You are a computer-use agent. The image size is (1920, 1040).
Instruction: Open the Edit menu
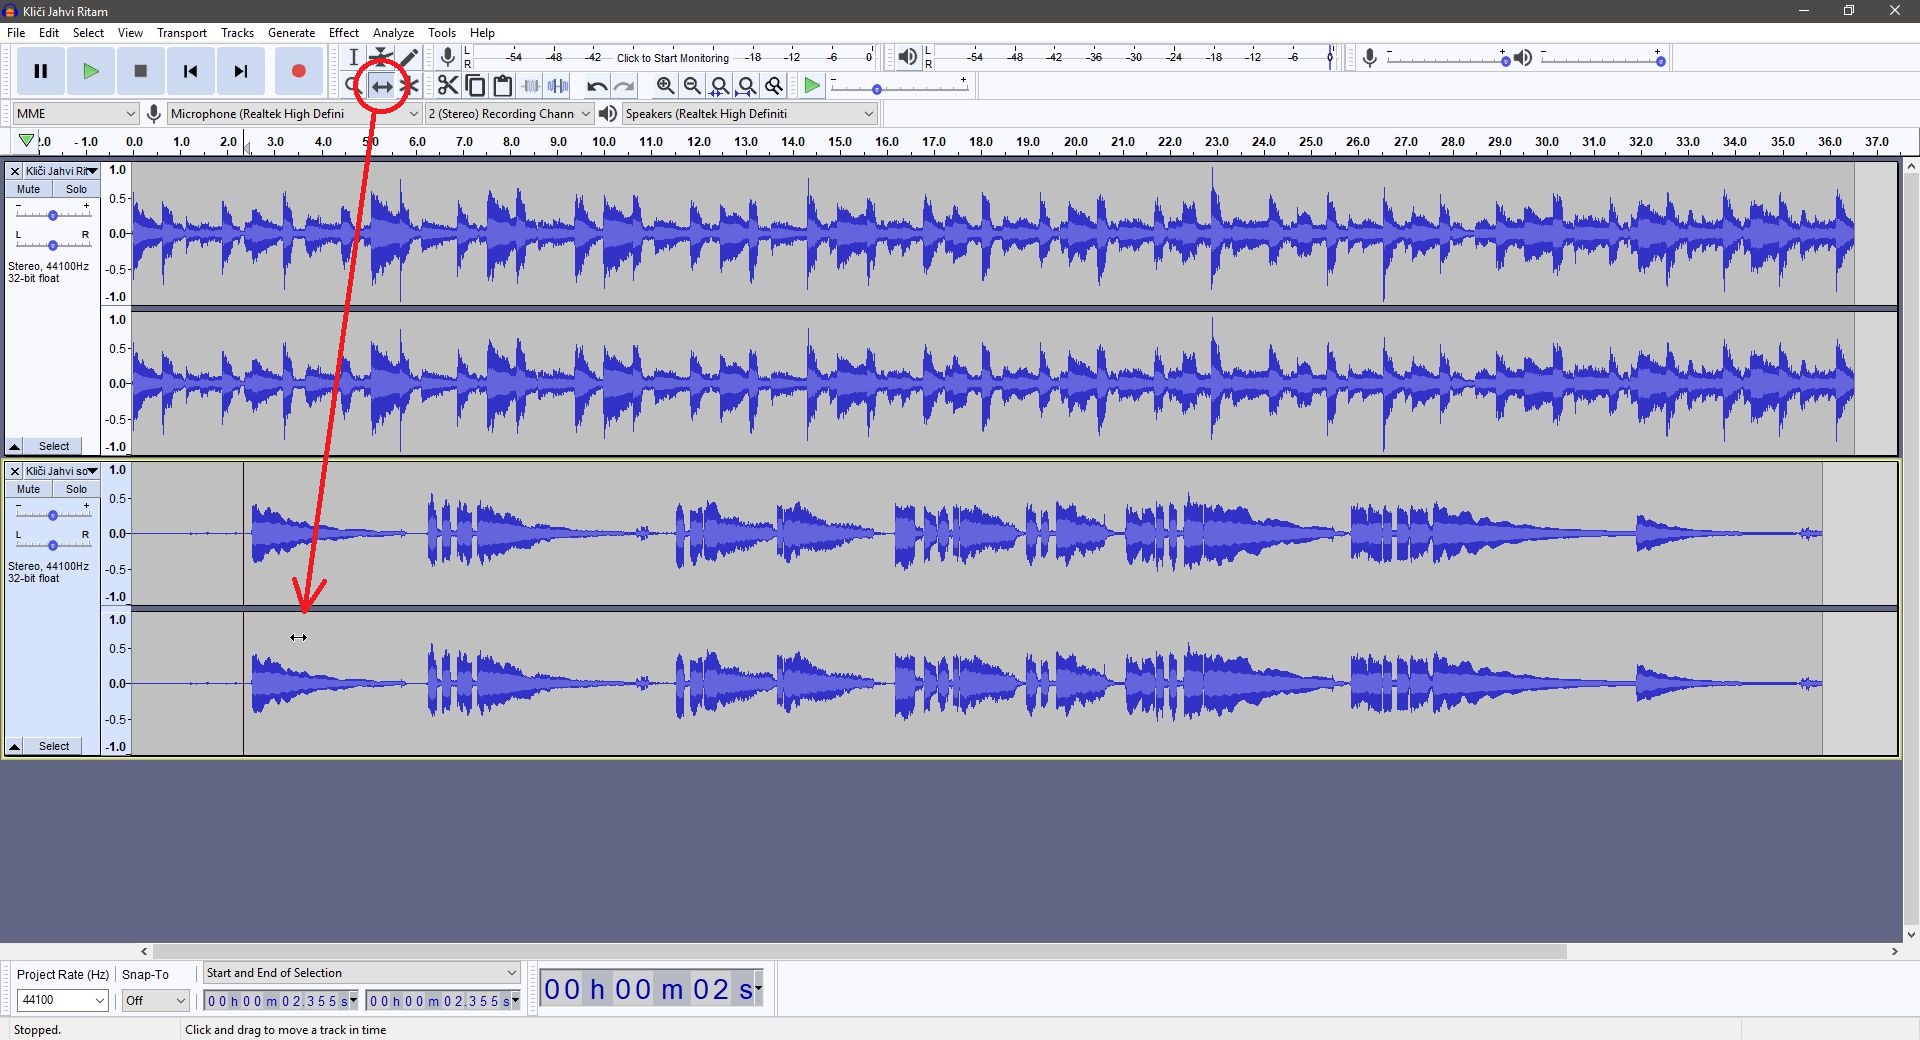[49, 32]
